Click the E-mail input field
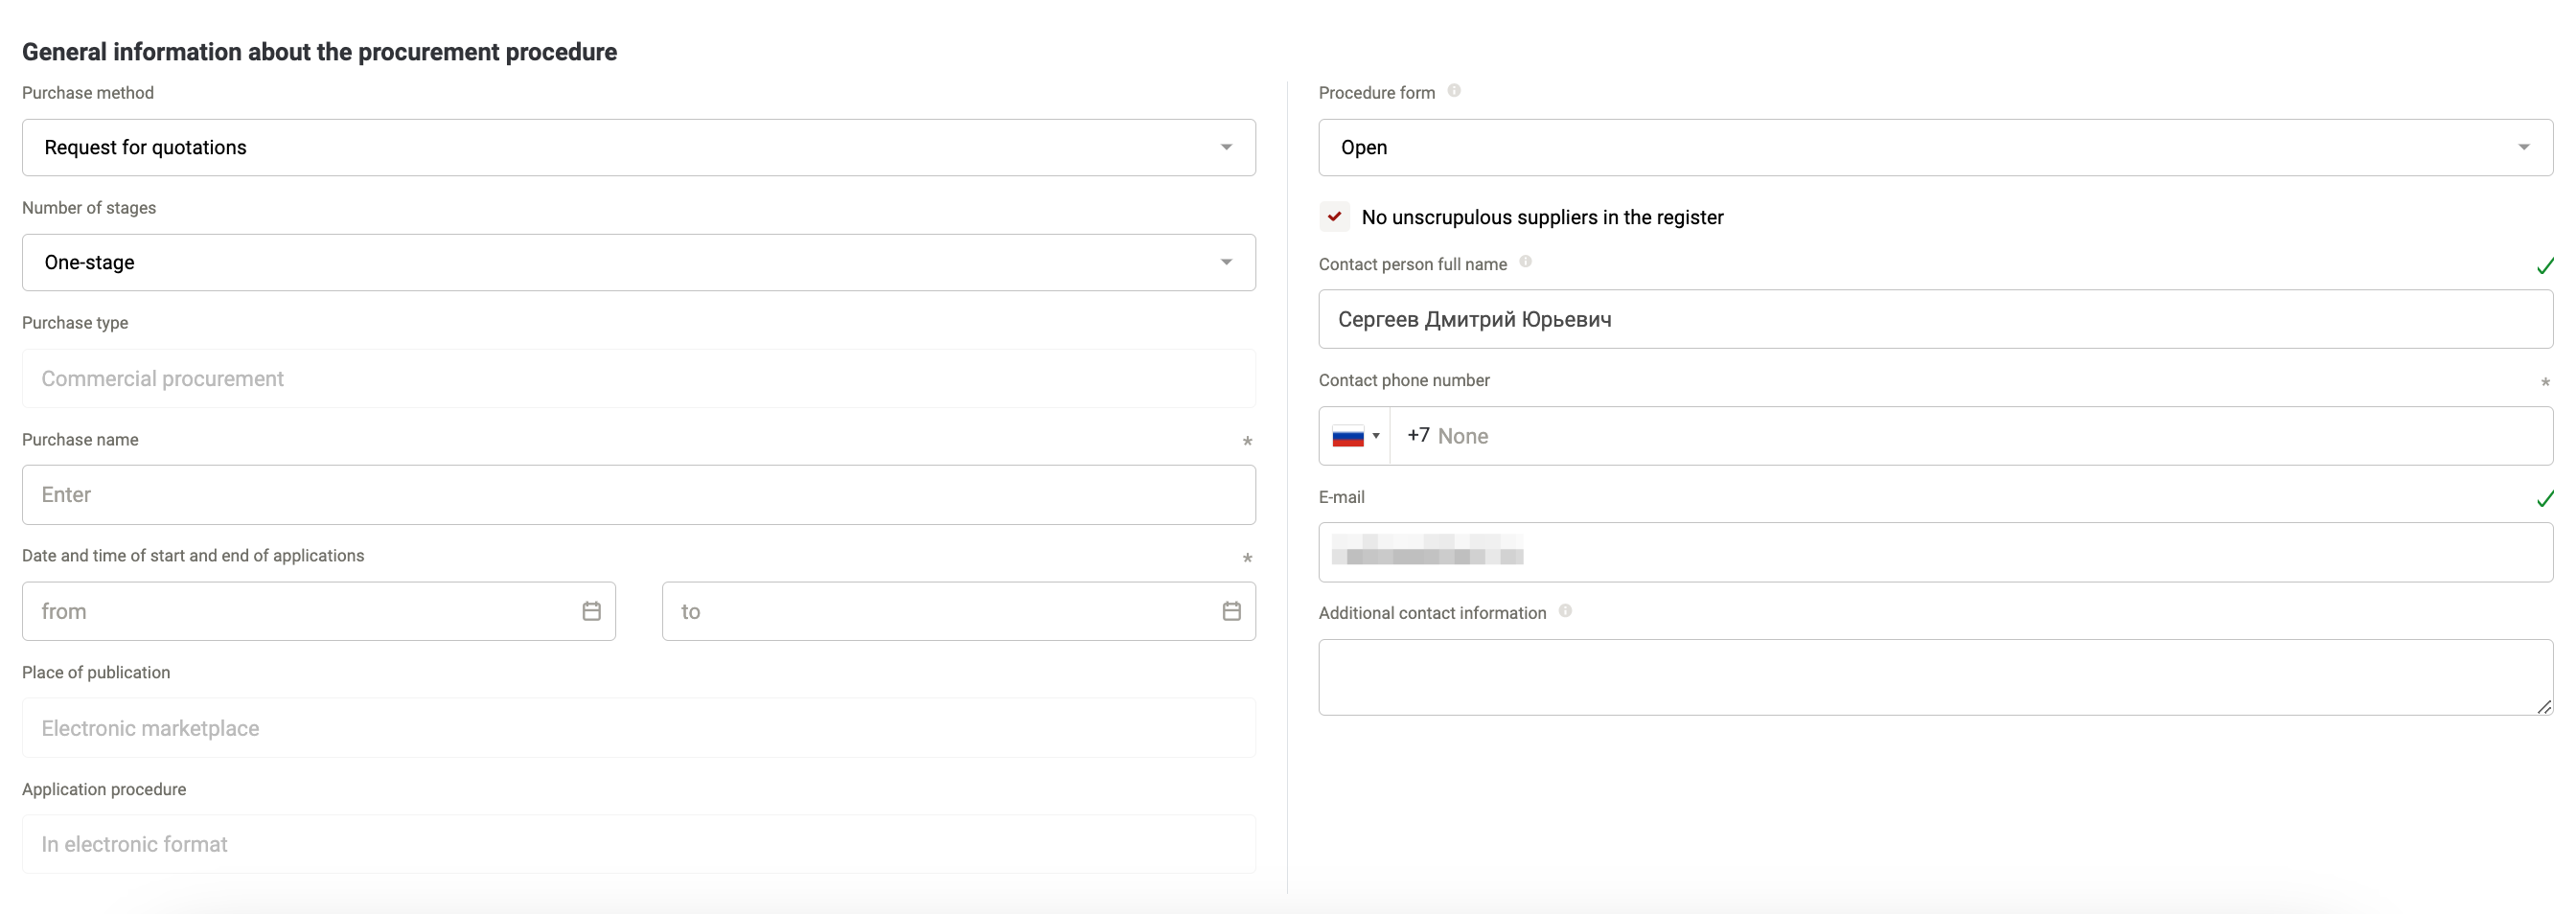 click(1935, 552)
